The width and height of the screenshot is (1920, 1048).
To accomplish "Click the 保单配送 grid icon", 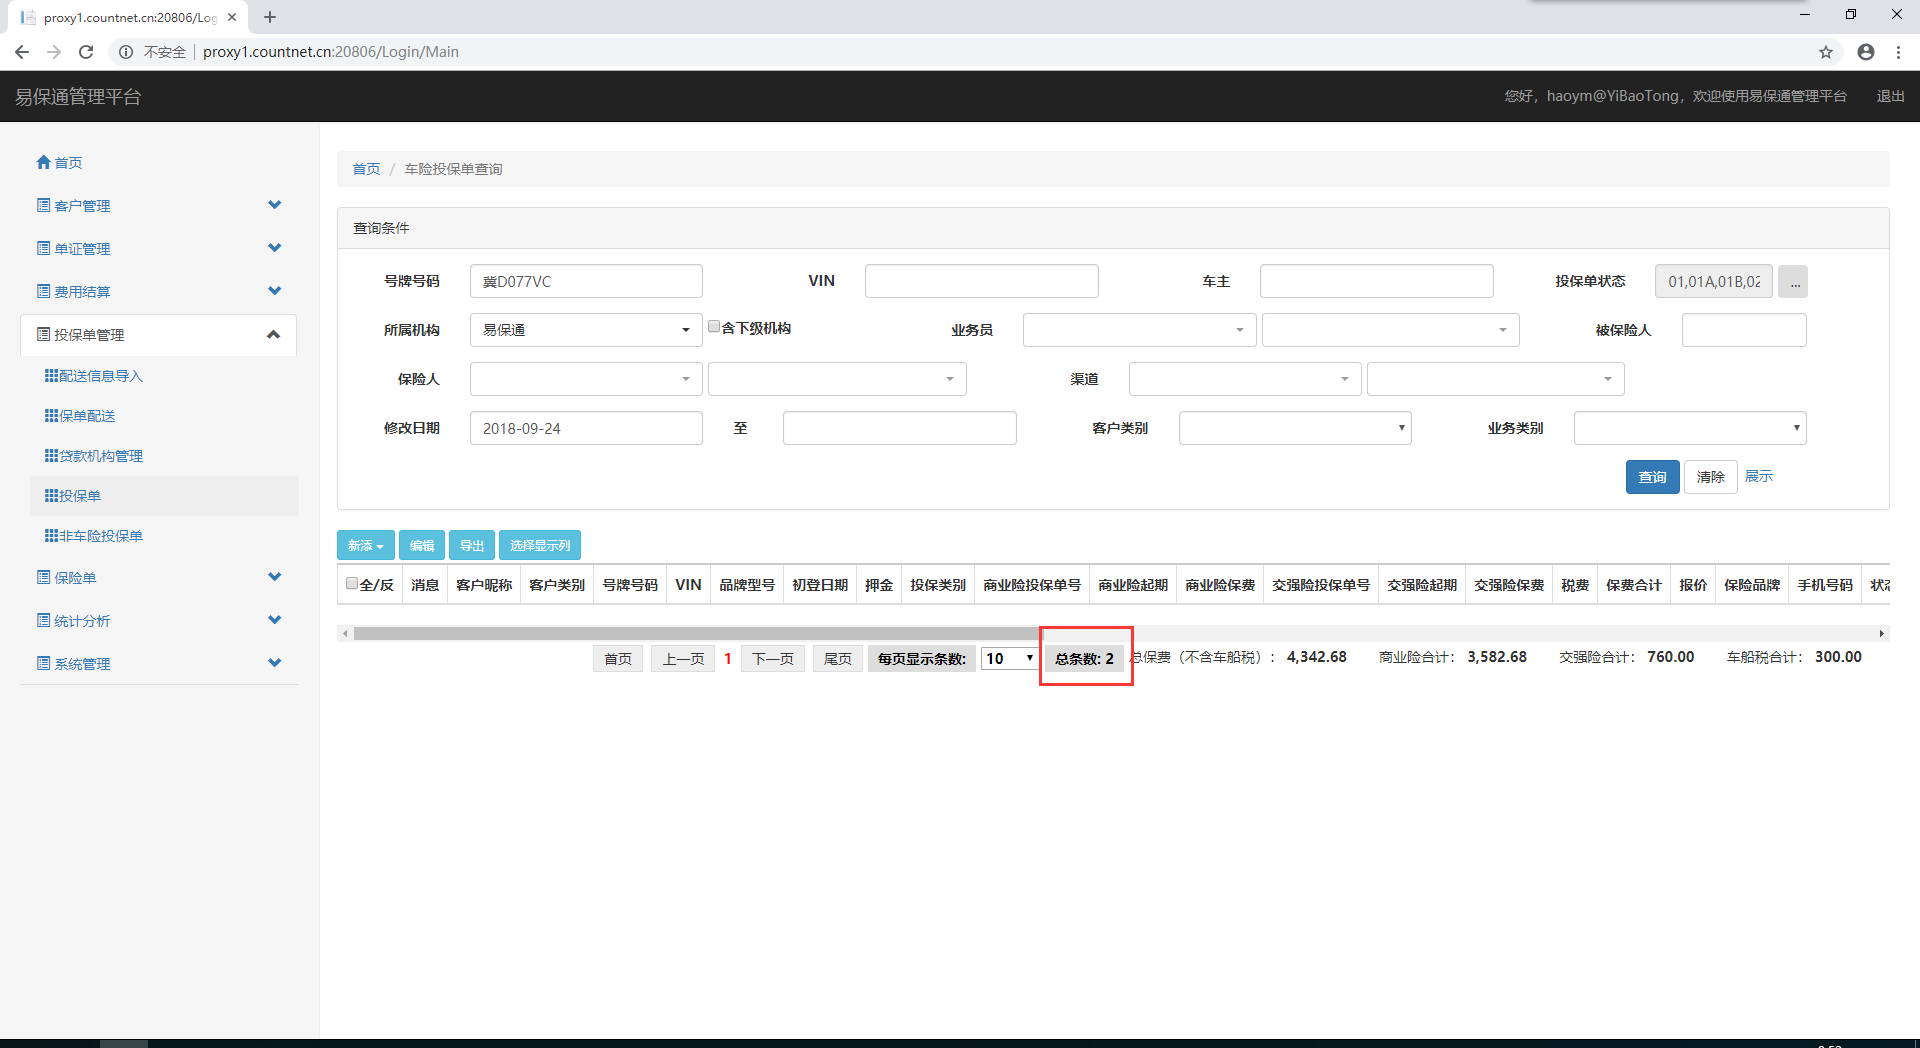I will click(x=51, y=415).
